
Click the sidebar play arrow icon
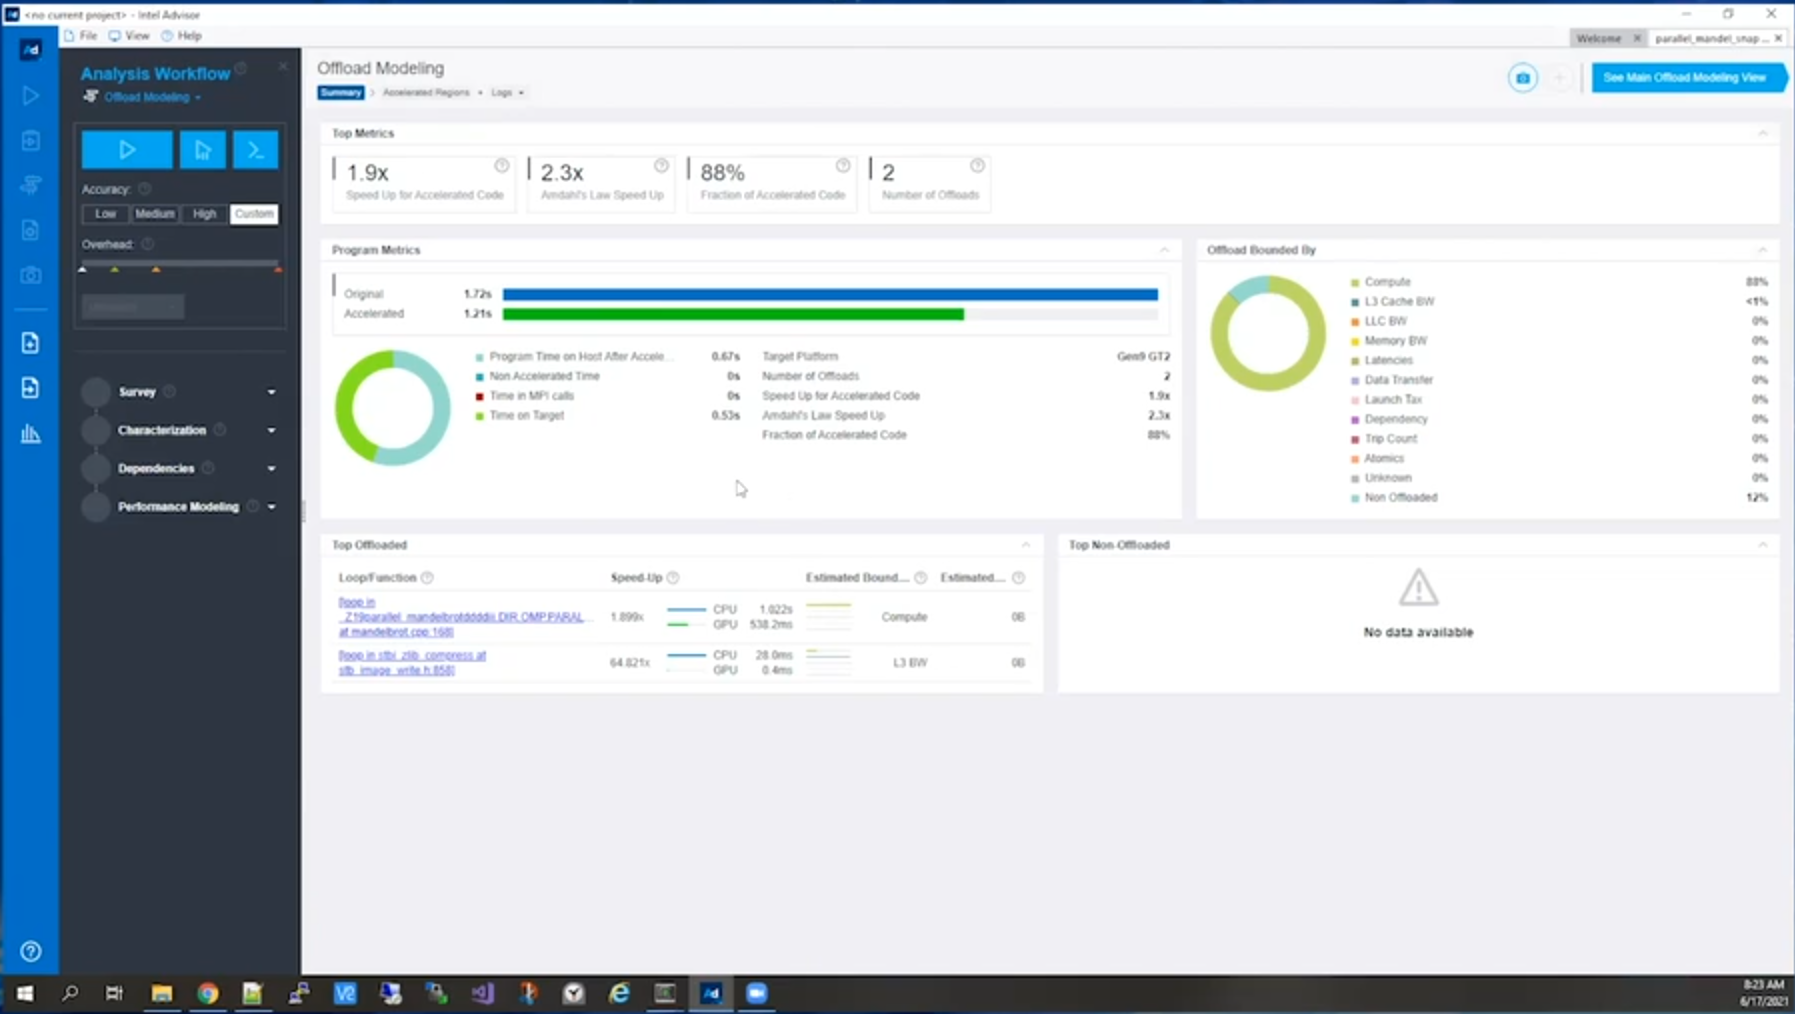click(x=31, y=95)
